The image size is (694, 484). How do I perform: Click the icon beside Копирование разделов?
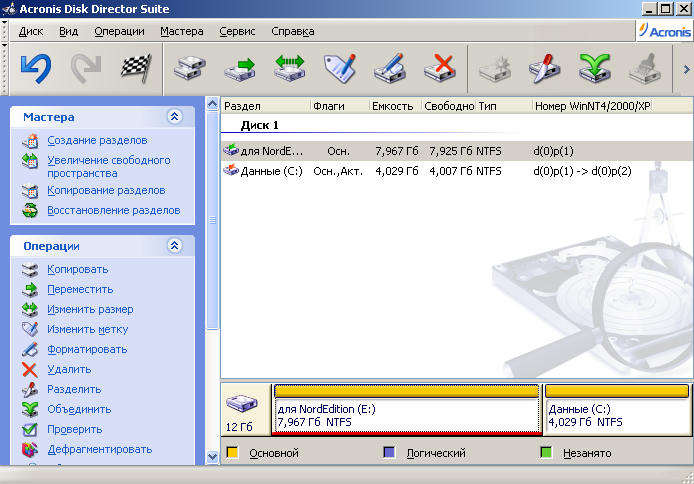30,191
